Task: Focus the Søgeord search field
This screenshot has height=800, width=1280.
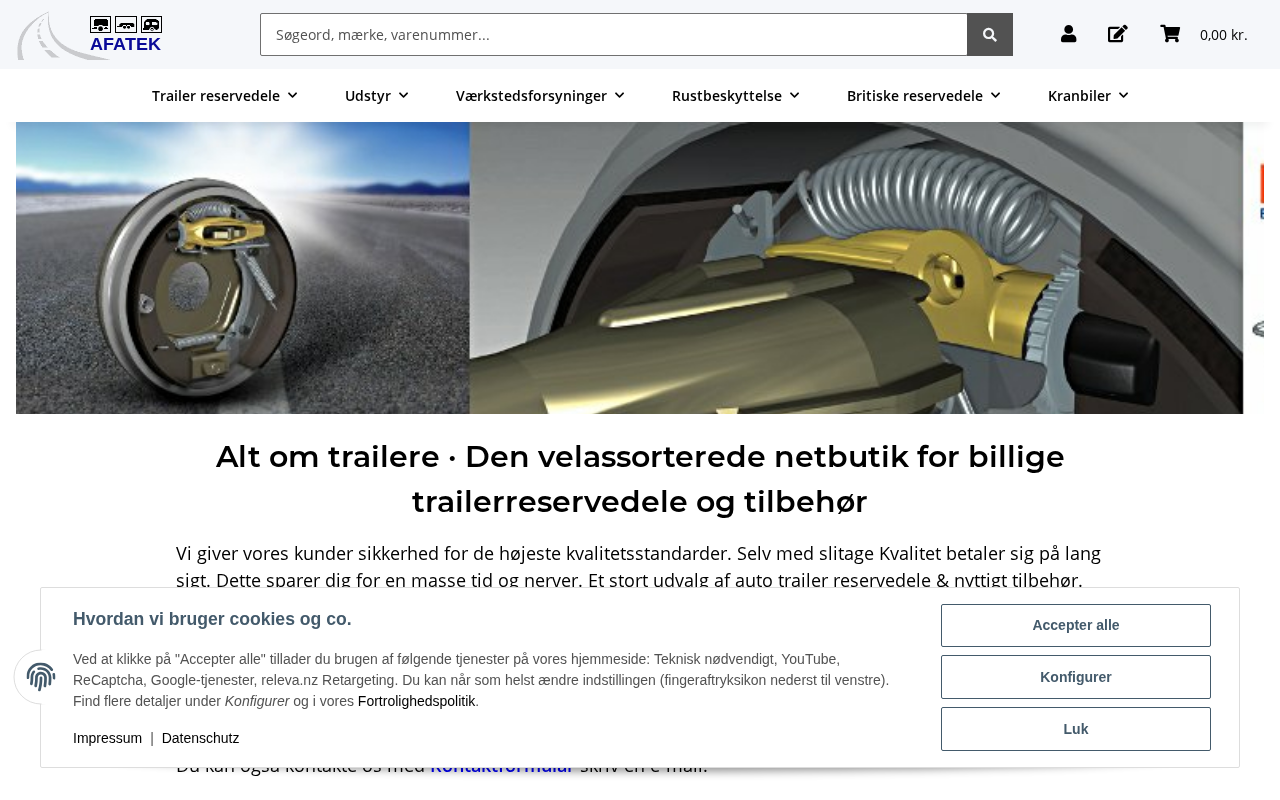Action: tap(614, 35)
